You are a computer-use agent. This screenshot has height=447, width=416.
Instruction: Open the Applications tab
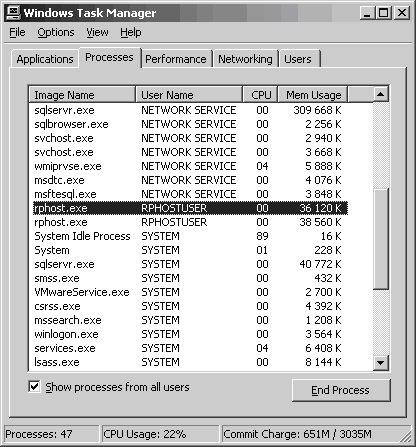click(45, 59)
